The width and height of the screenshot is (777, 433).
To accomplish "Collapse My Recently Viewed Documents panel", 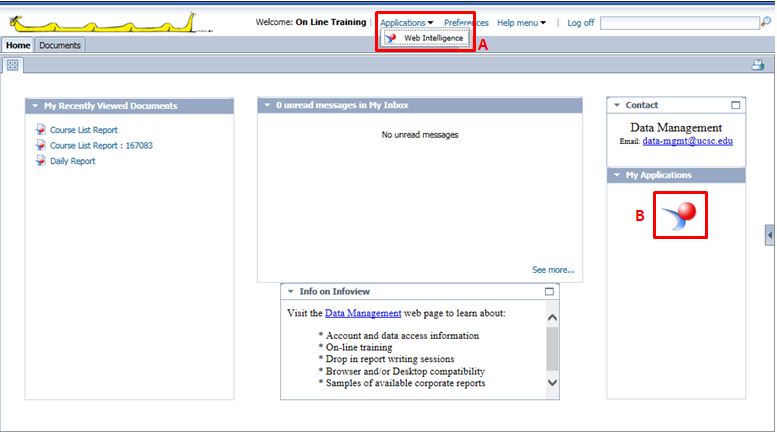I will coord(35,106).
